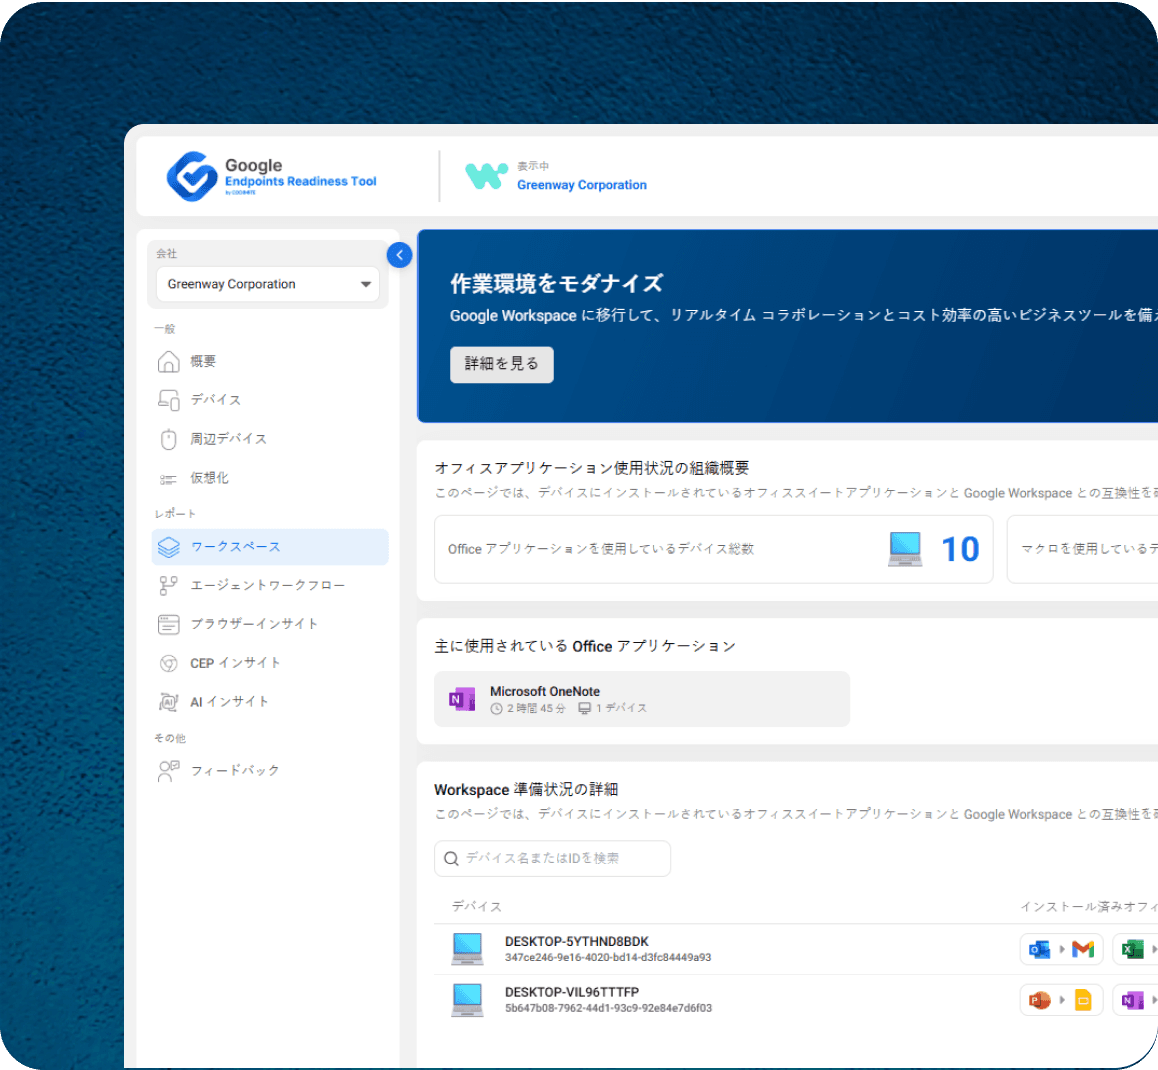Click the 概要 home icon

pos(168,361)
